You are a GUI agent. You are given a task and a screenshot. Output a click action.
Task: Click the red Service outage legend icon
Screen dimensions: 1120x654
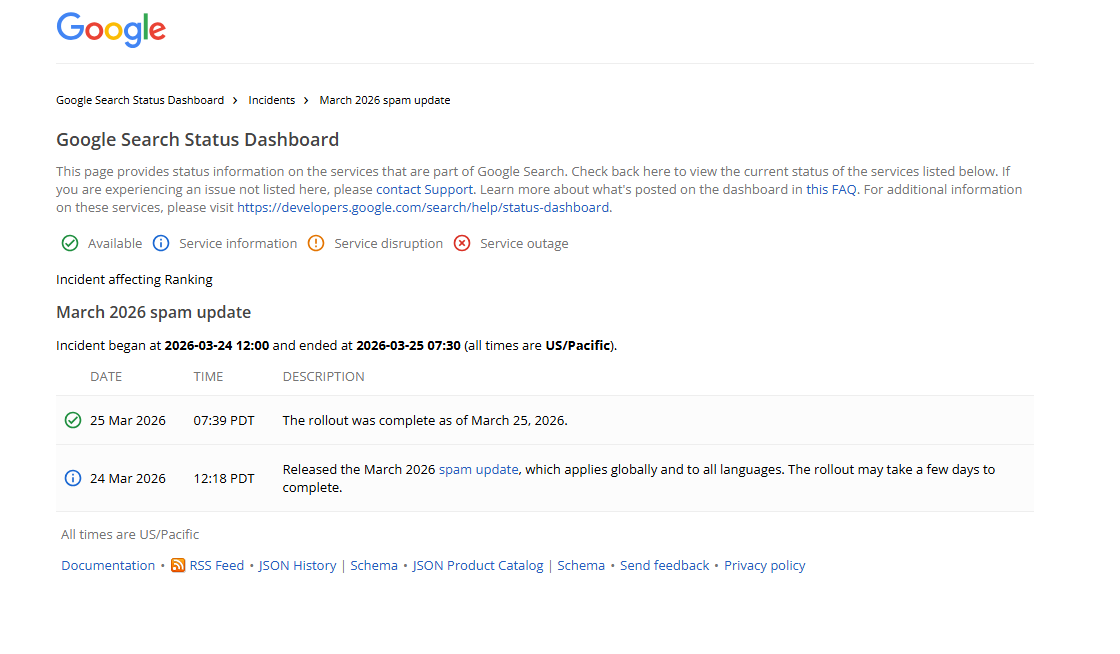coord(462,243)
